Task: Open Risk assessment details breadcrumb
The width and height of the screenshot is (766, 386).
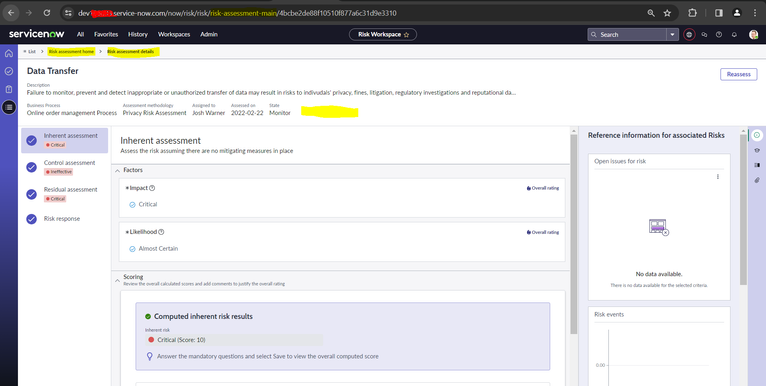Action: [x=130, y=51]
